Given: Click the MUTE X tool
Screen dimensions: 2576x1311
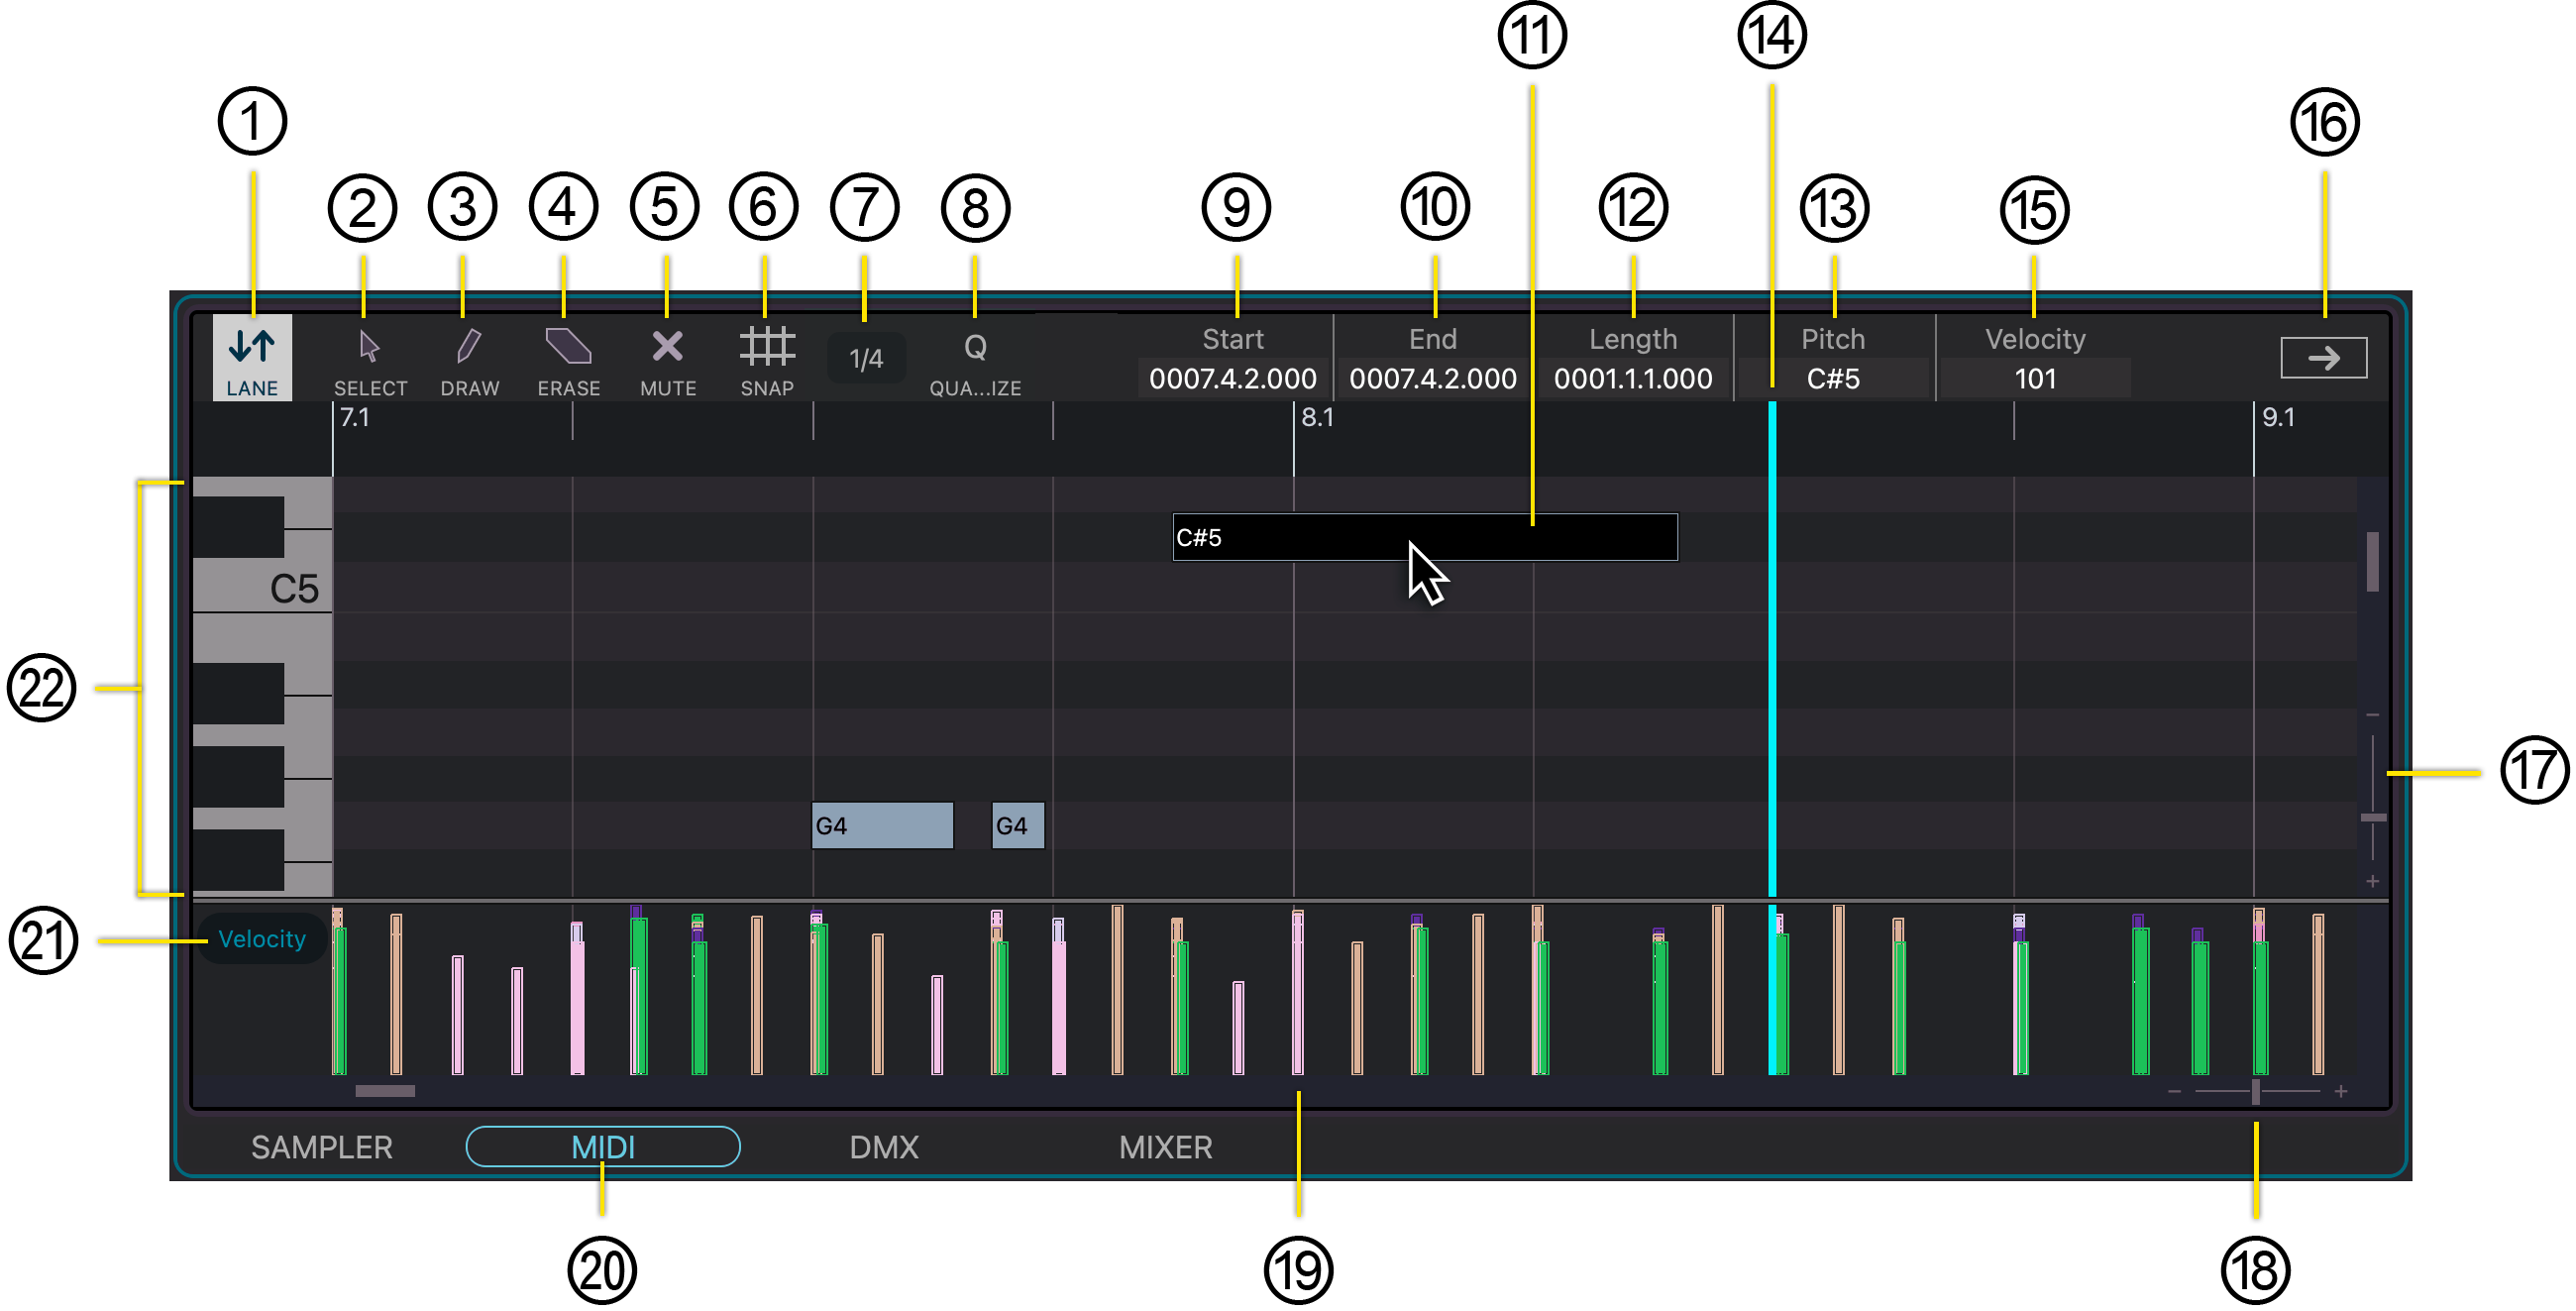Looking at the screenshot, I should (x=667, y=347).
